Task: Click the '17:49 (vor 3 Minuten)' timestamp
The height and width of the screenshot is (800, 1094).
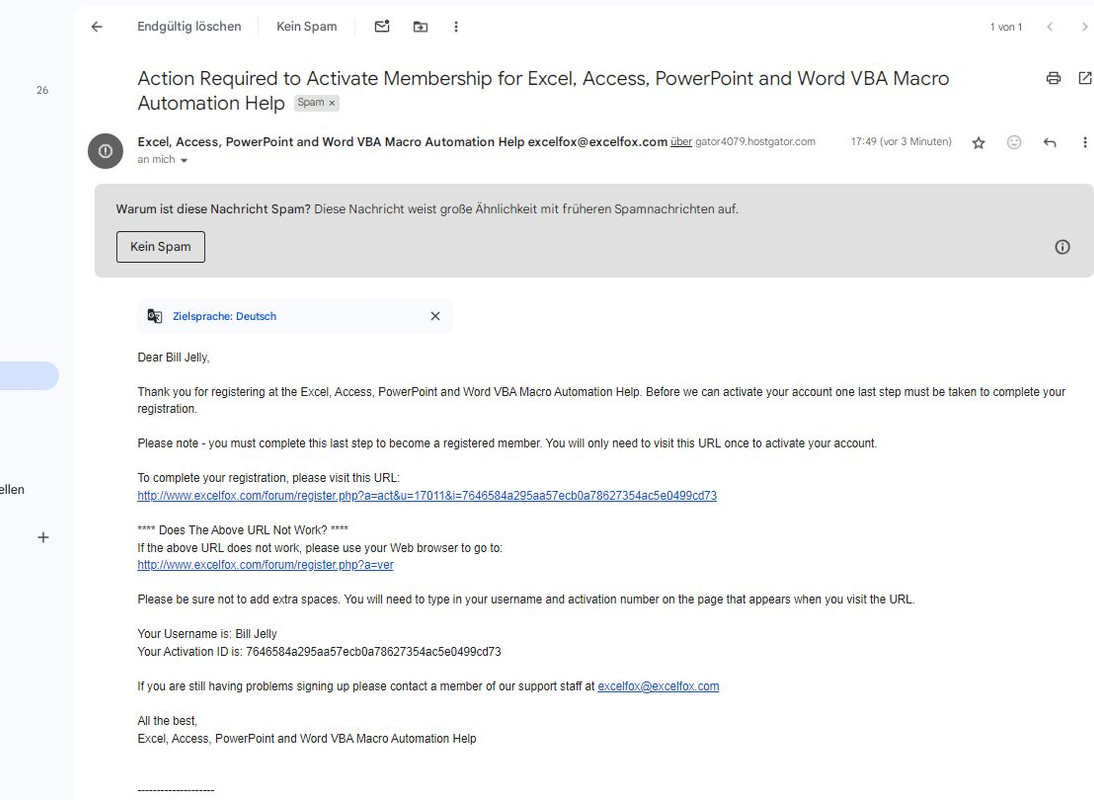Action: tap(901, 142)
